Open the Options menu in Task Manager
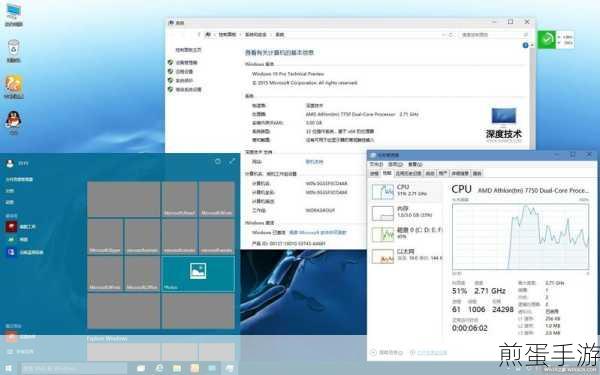Image resolution: width=600 pixels, height=375 pixels. [395, 164]
